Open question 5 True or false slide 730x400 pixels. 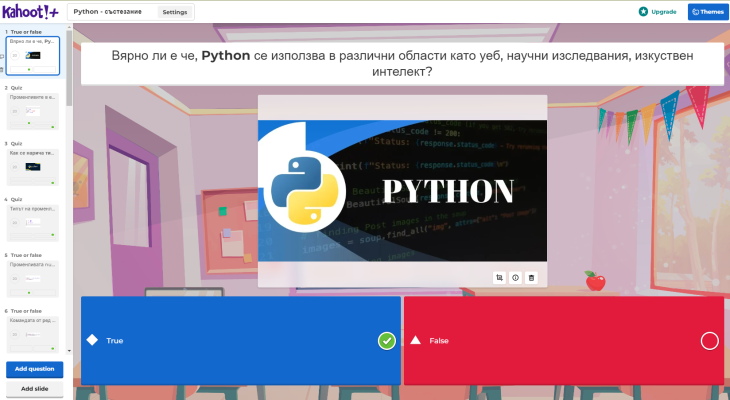pyautogui.click(x=34, y=277)
